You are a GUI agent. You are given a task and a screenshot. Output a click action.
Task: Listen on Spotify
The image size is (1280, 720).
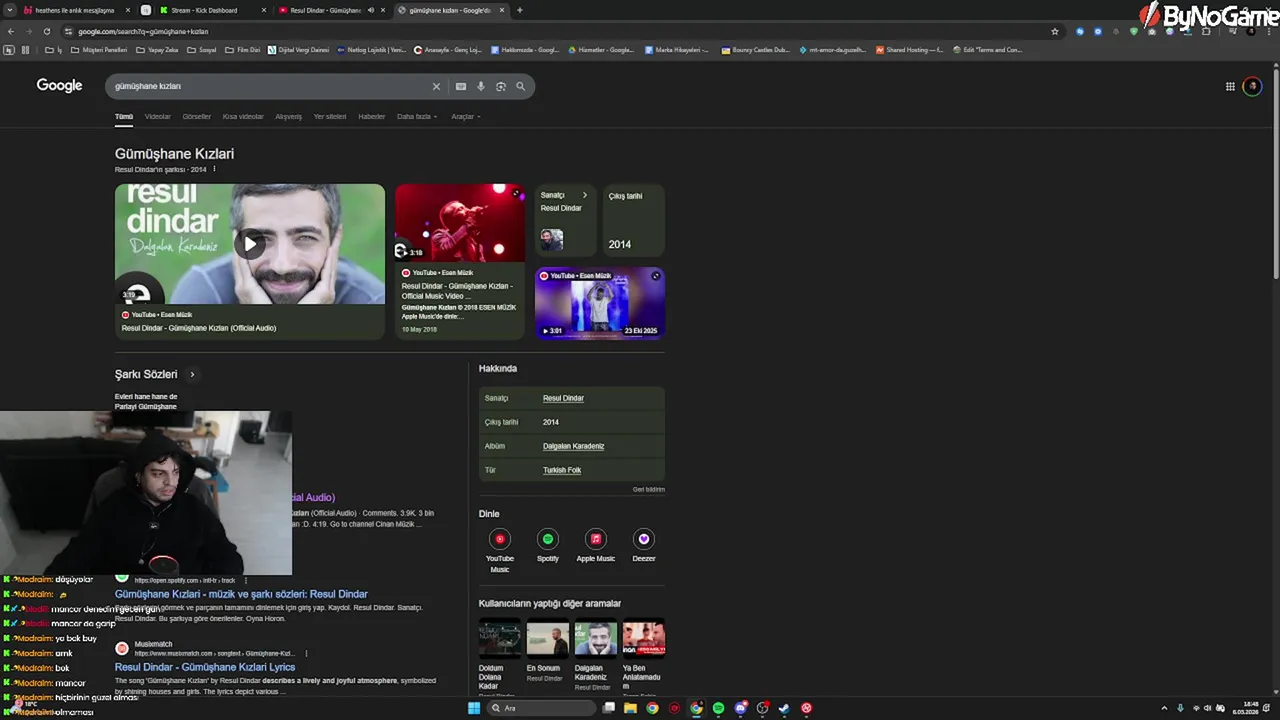(548, 547)
